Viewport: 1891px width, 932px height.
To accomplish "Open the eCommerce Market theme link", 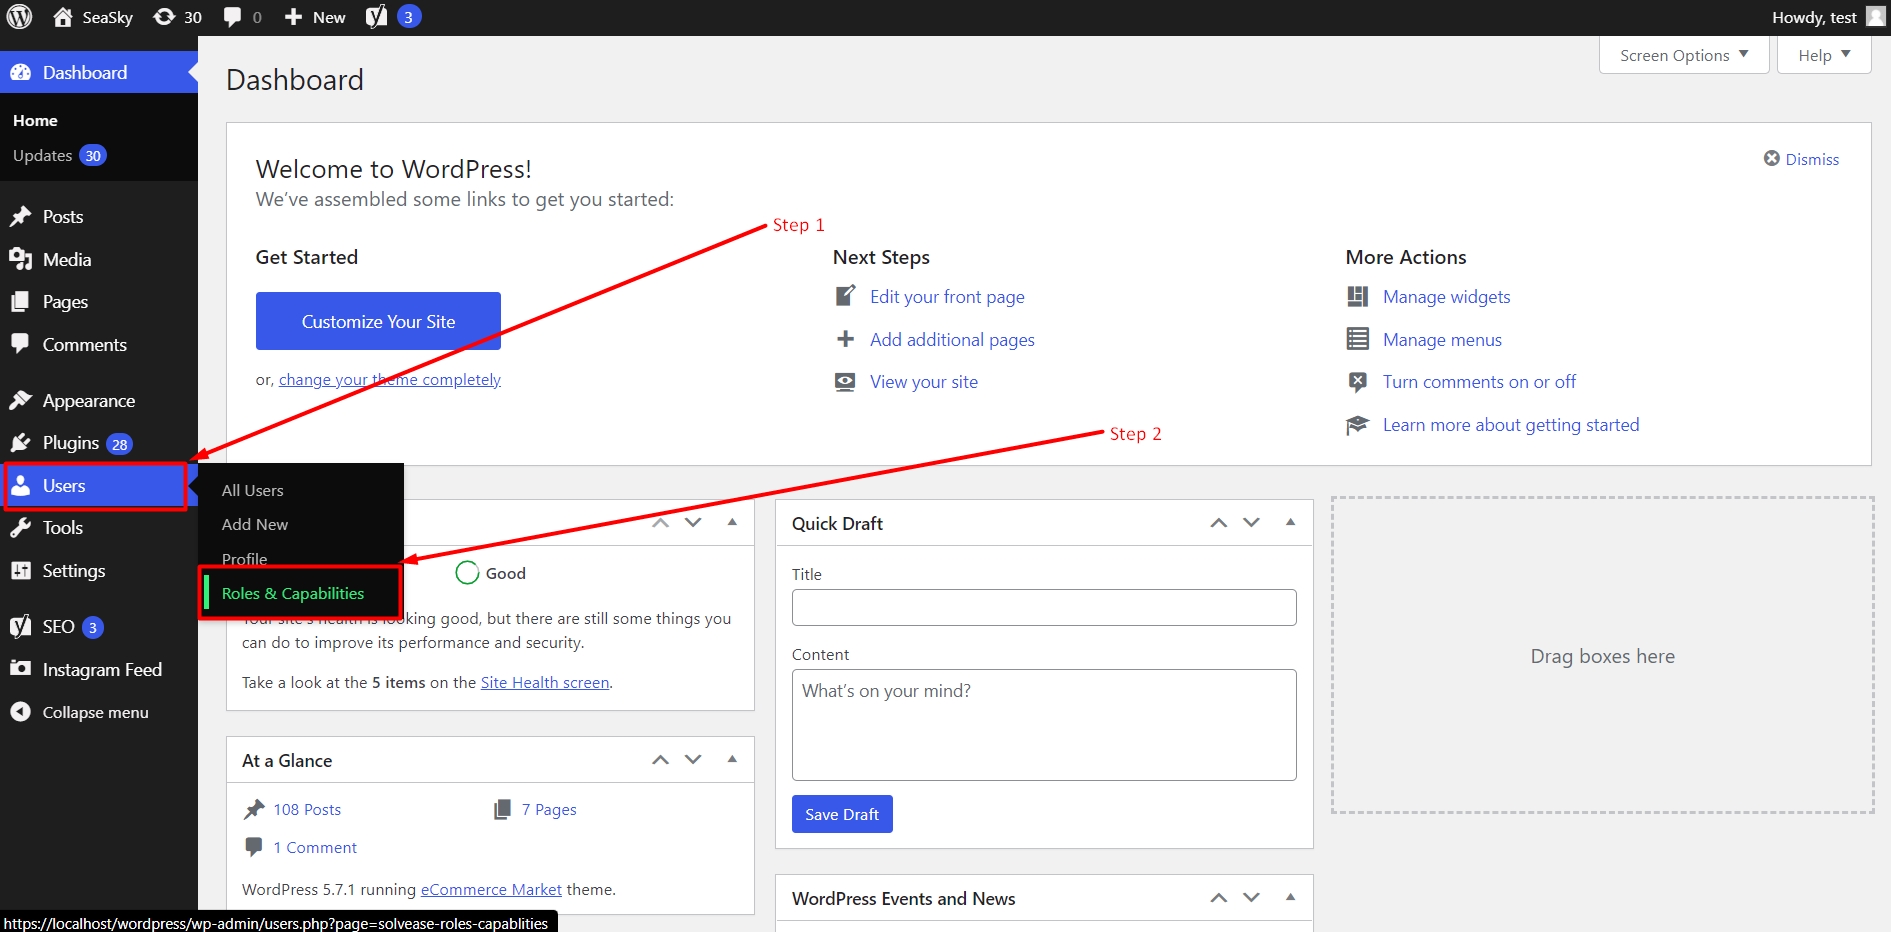I will pyautogui.click(x=491, y=889).
